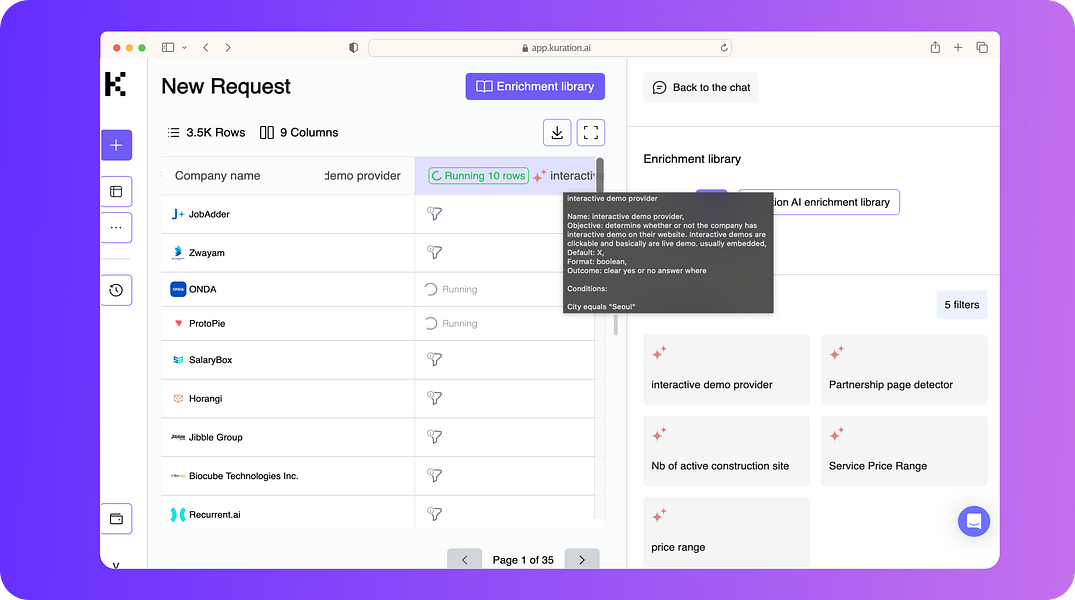The image size is (1075, 600).
Task: Click the filter icon in the Recurrent.ai row
Action: (434, 514)
